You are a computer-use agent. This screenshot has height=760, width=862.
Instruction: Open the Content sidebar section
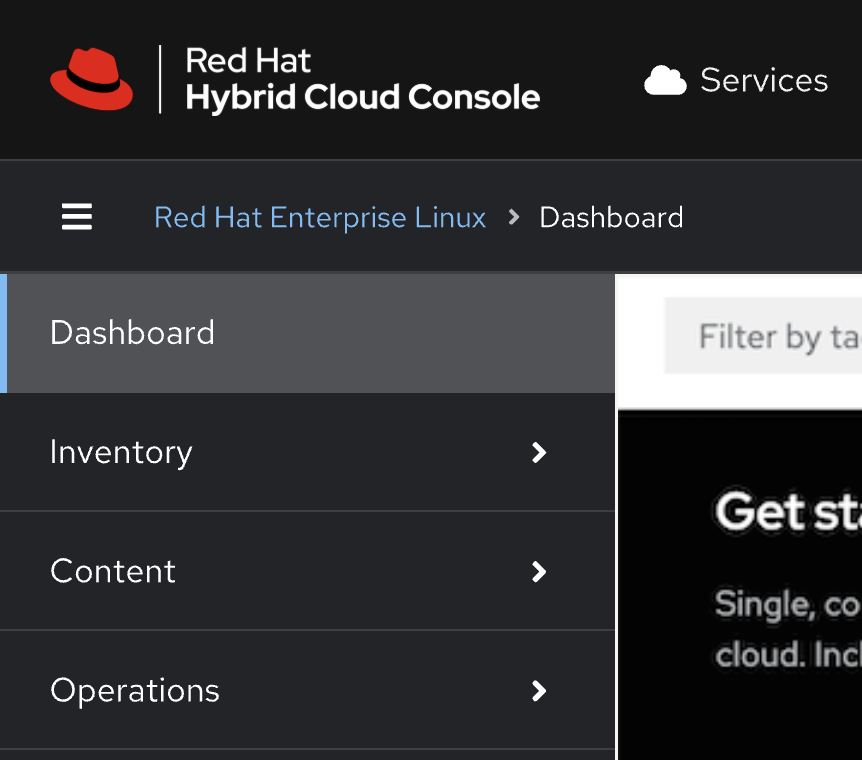(113, 571)
